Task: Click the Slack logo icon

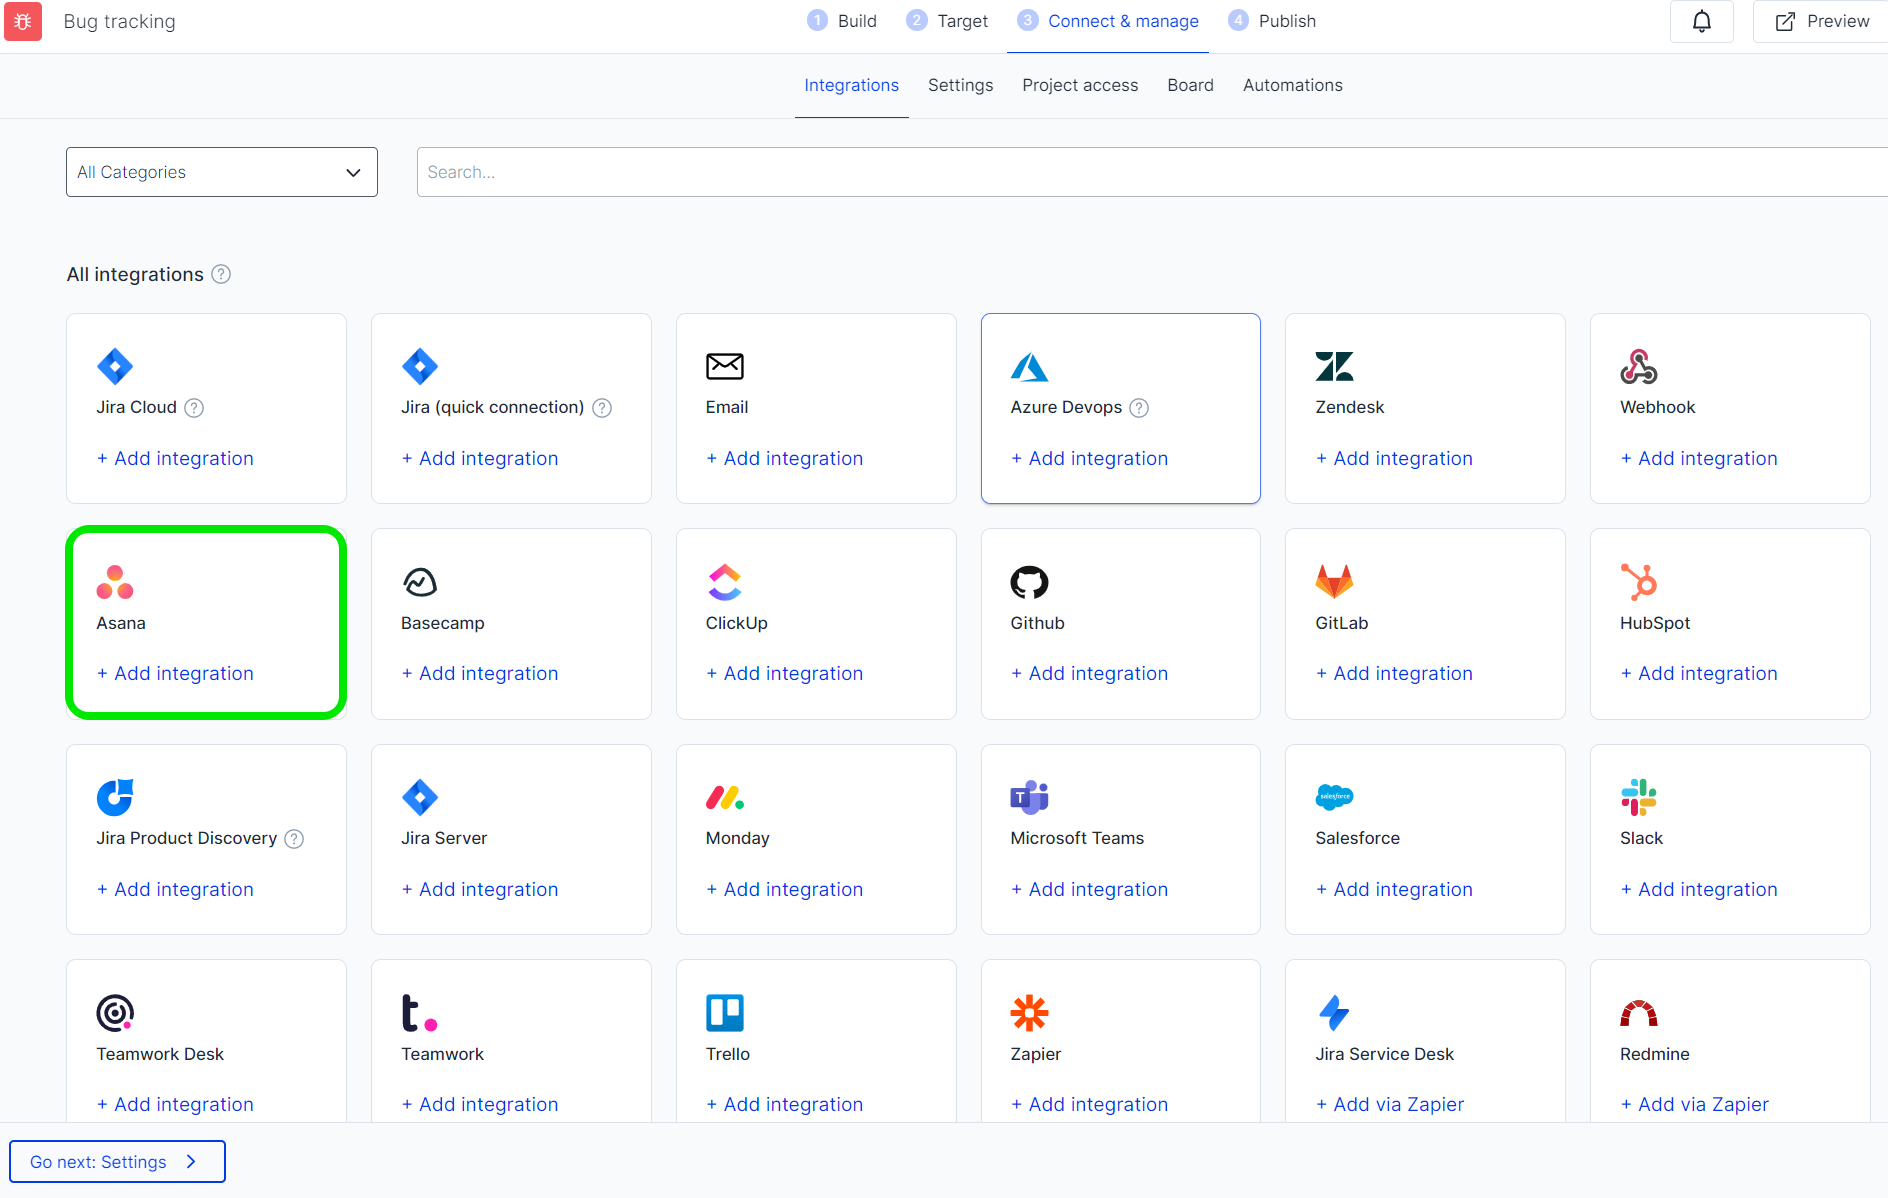Action: 1639,797
